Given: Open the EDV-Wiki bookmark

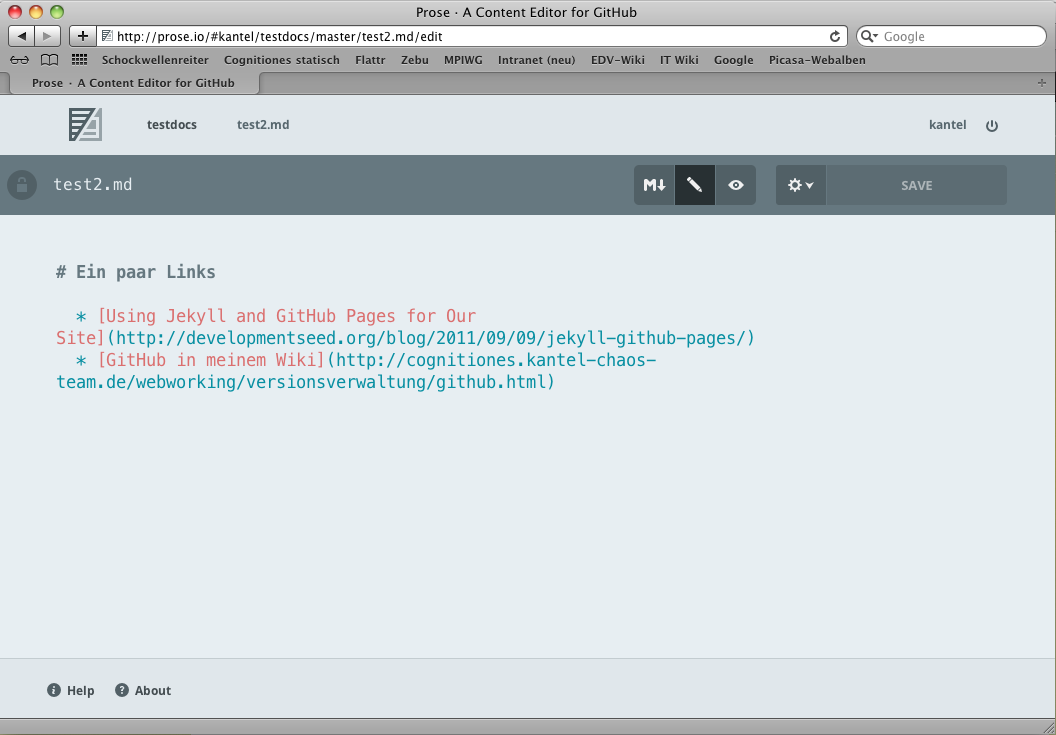Looking at the screenshot, I should pyautogui.click(x=618, y=60).
